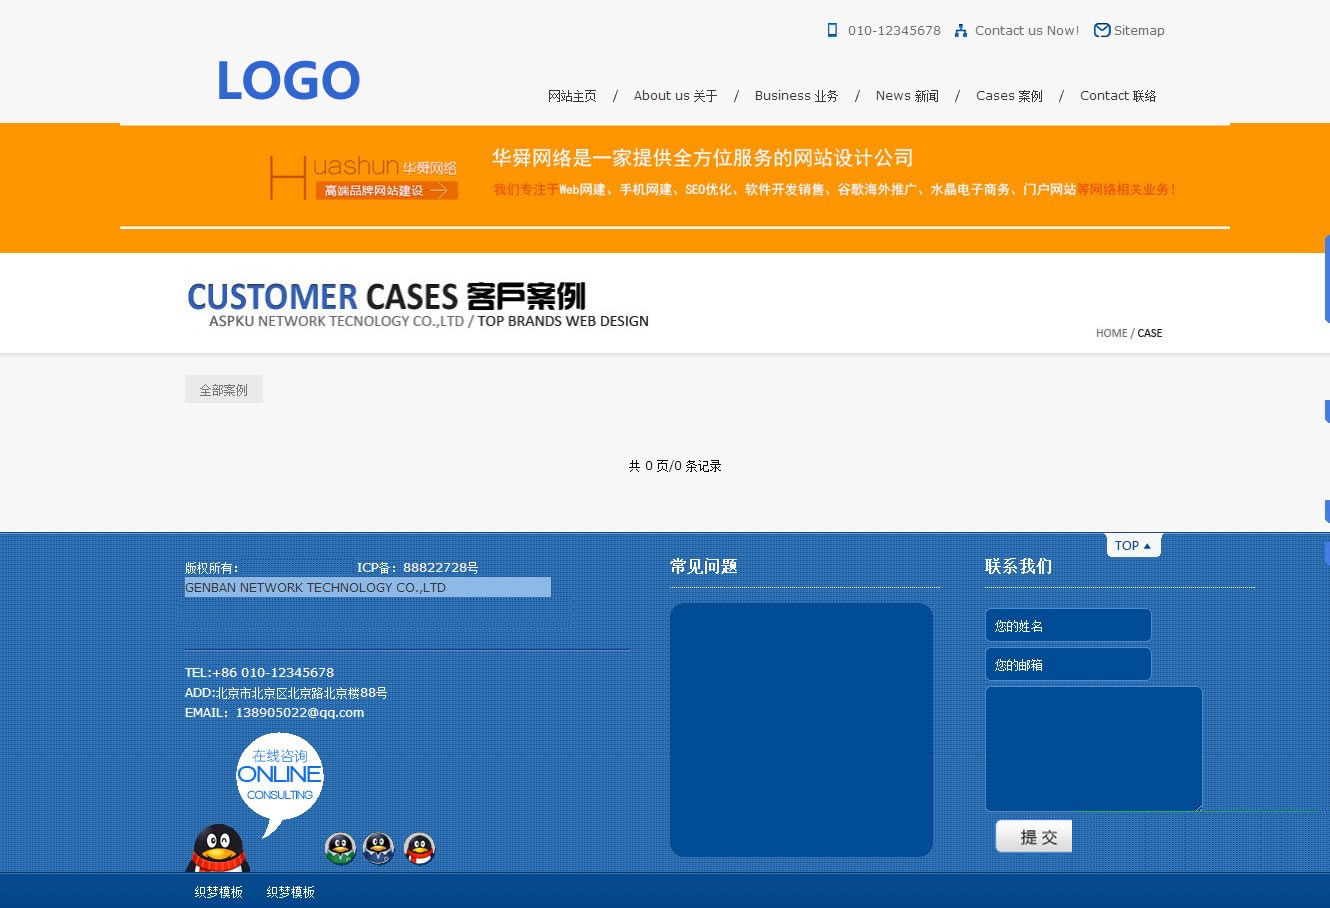
Task: Click the 共 0 页/0 条记录 pagination text
Action: tap(675, 466)
